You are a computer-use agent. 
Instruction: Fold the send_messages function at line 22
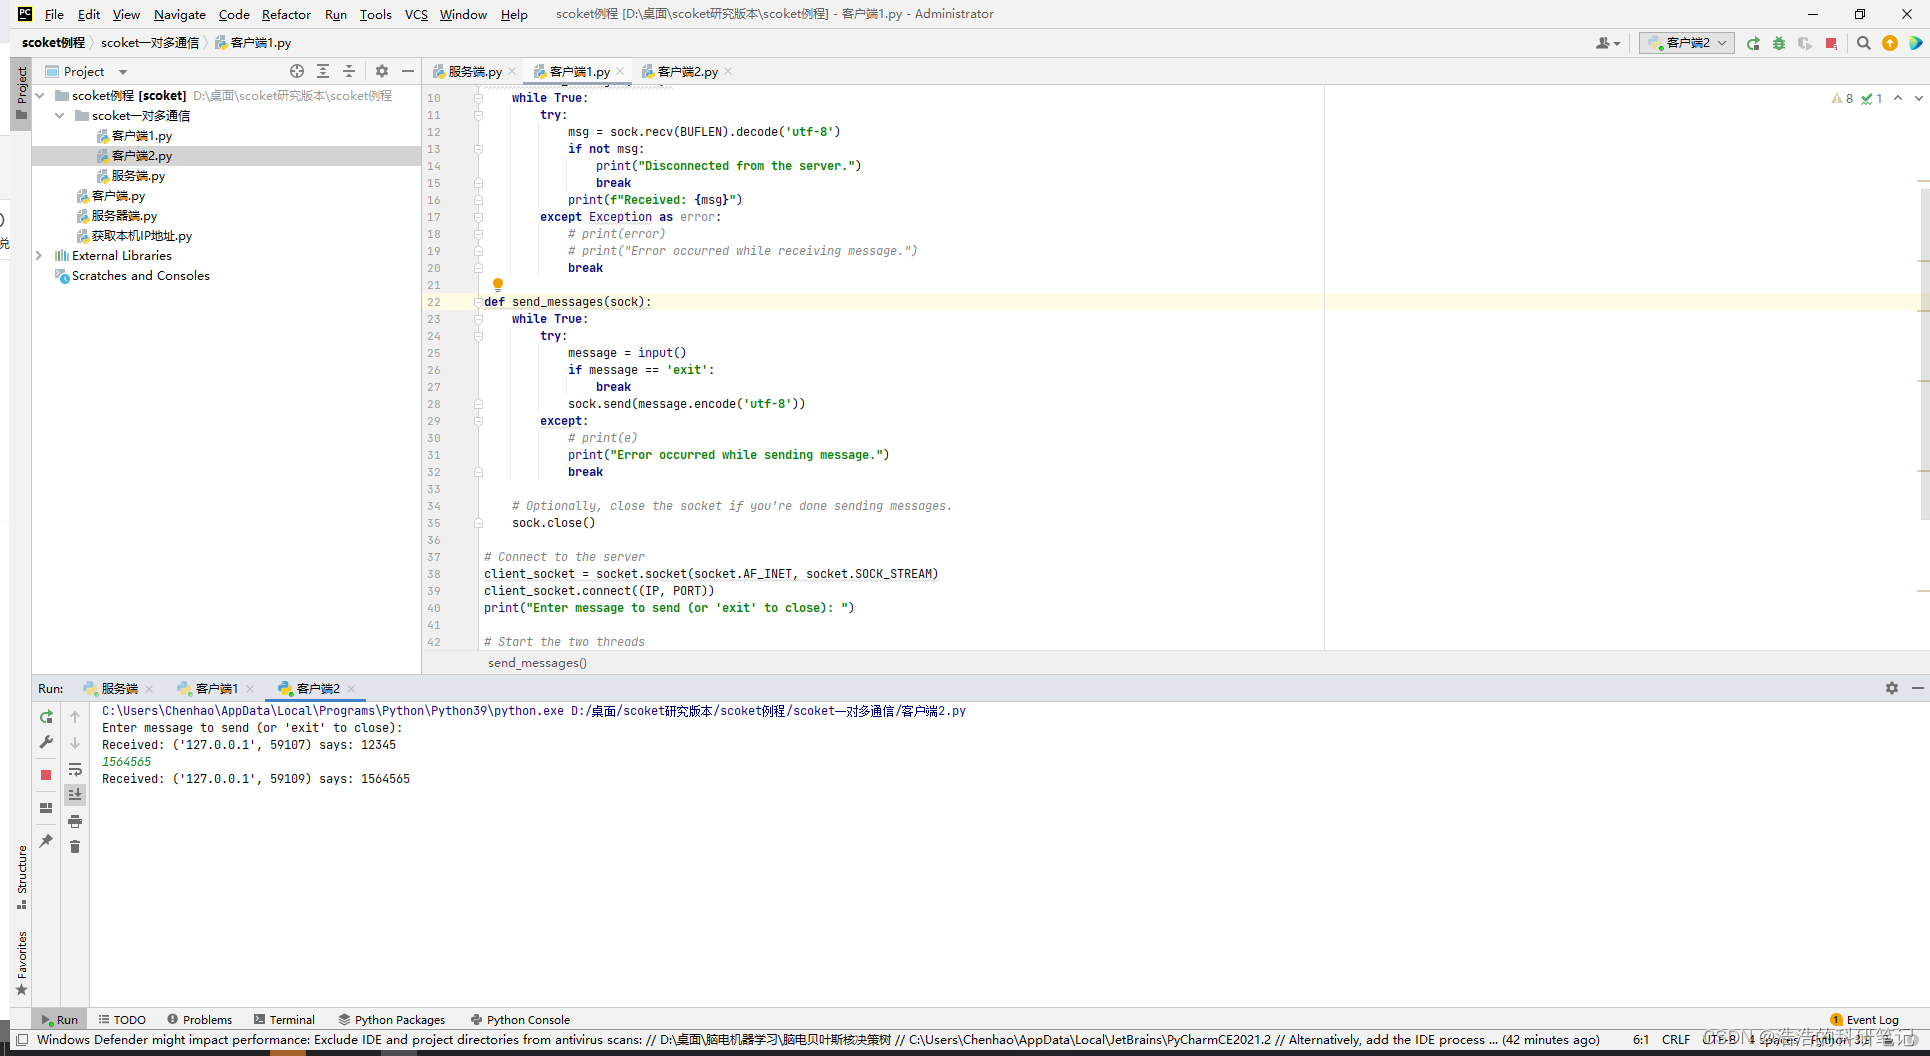[478, 302]
